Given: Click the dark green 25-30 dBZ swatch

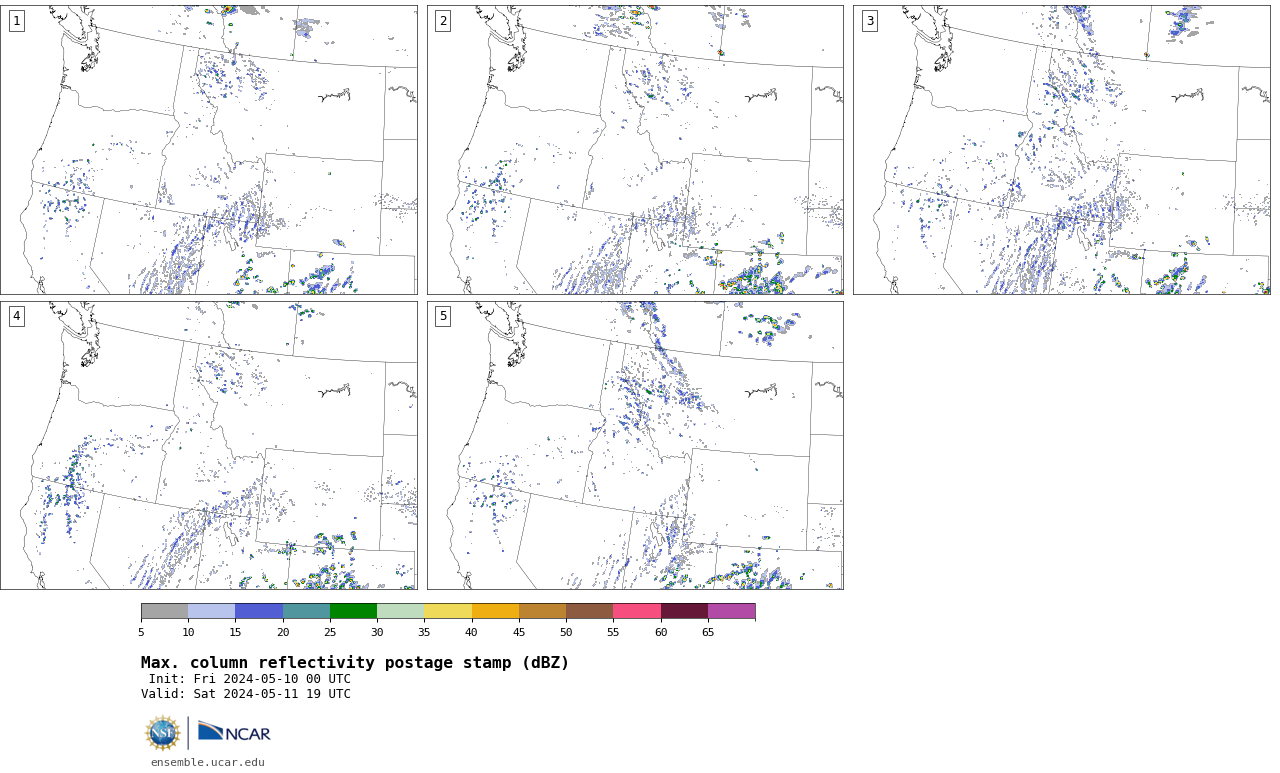Looking at the screenshot, I should [353, 611].
